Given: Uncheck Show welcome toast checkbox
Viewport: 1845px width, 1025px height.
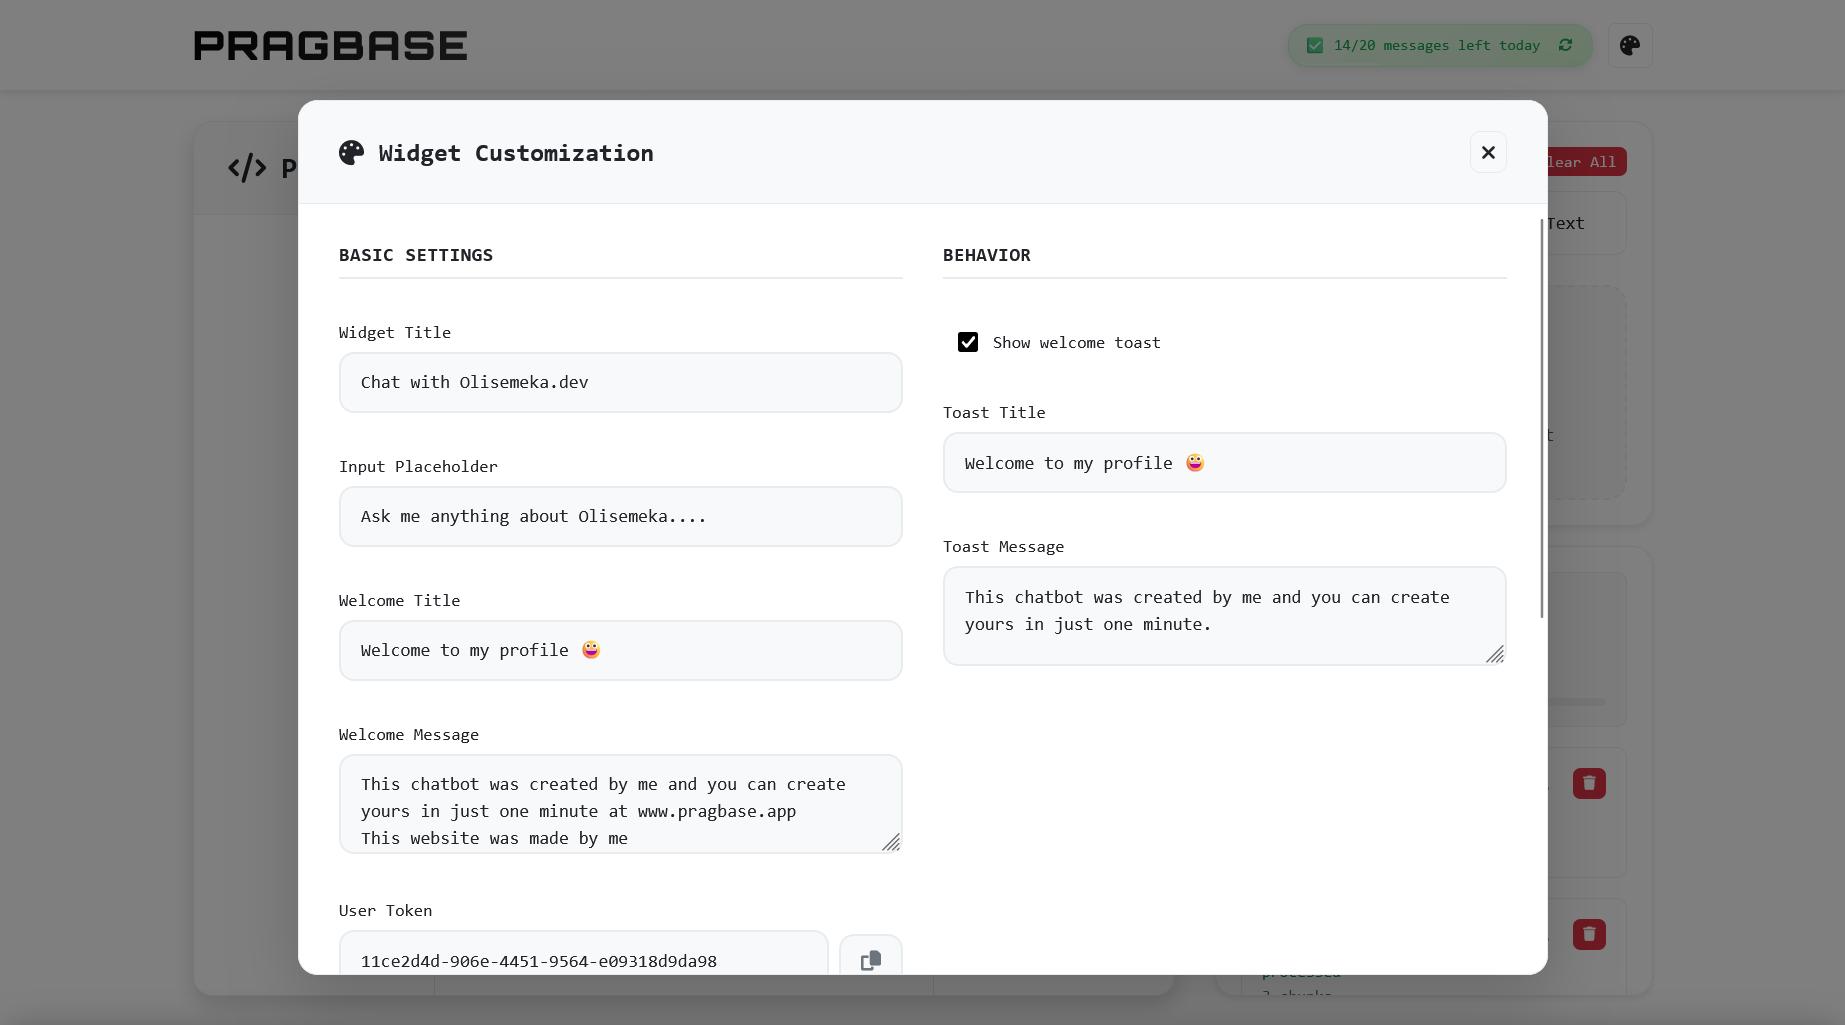Looking at the screenshot, I should [x=968, y=342].
